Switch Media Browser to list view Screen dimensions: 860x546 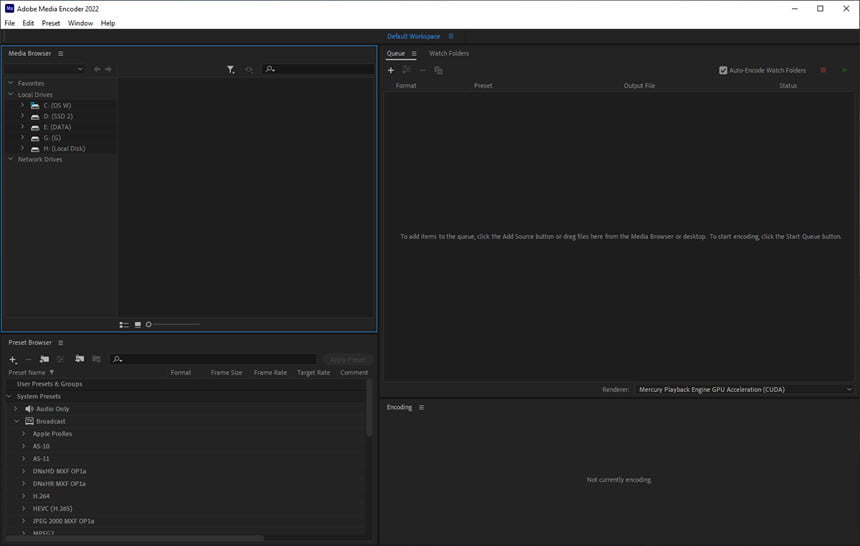(x=124, y=324)
